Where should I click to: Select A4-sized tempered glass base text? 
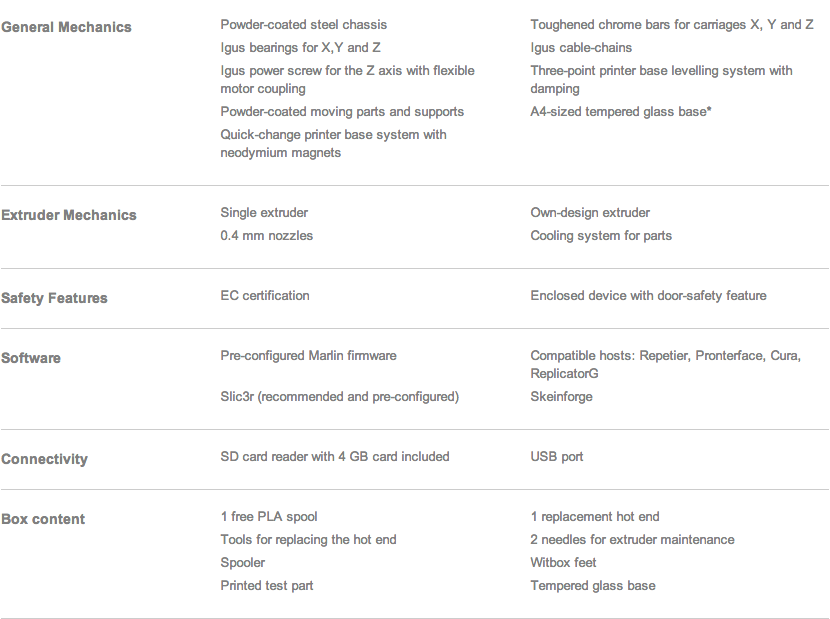pyautogui.click(x=621, y=112)
